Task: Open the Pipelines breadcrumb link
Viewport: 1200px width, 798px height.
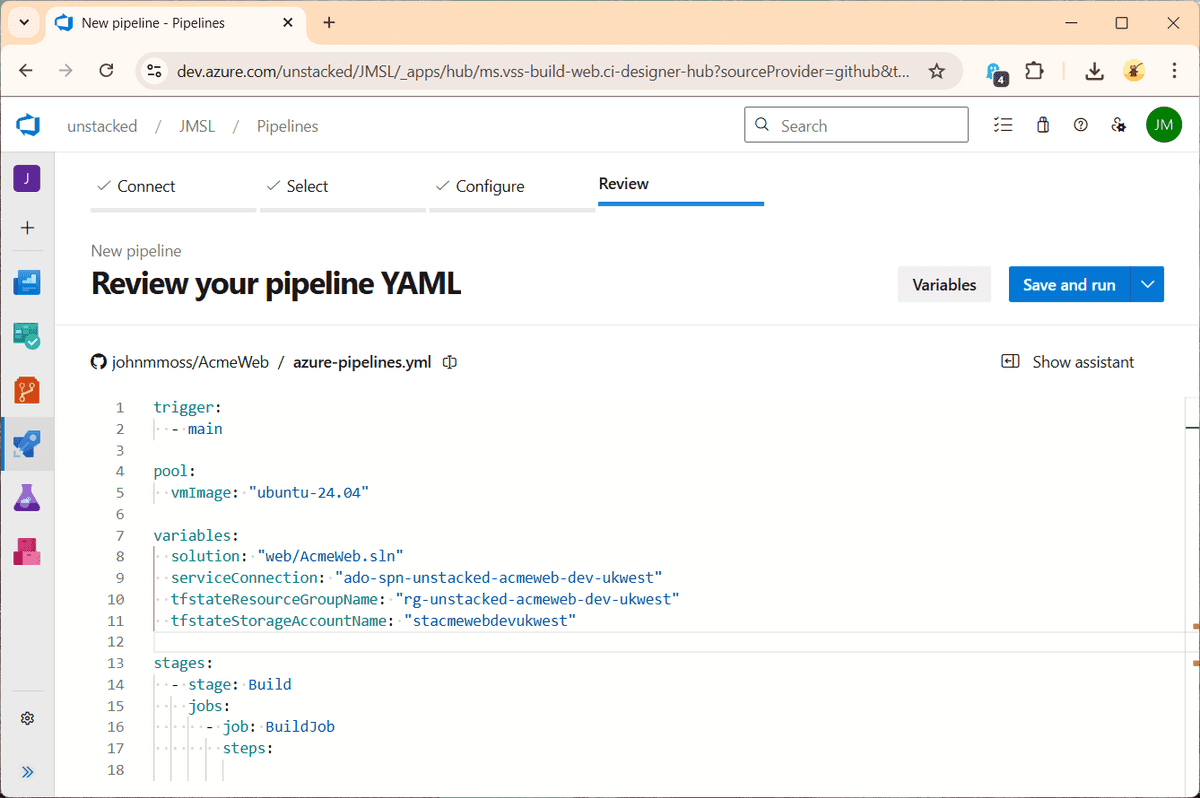Action: 287,126
